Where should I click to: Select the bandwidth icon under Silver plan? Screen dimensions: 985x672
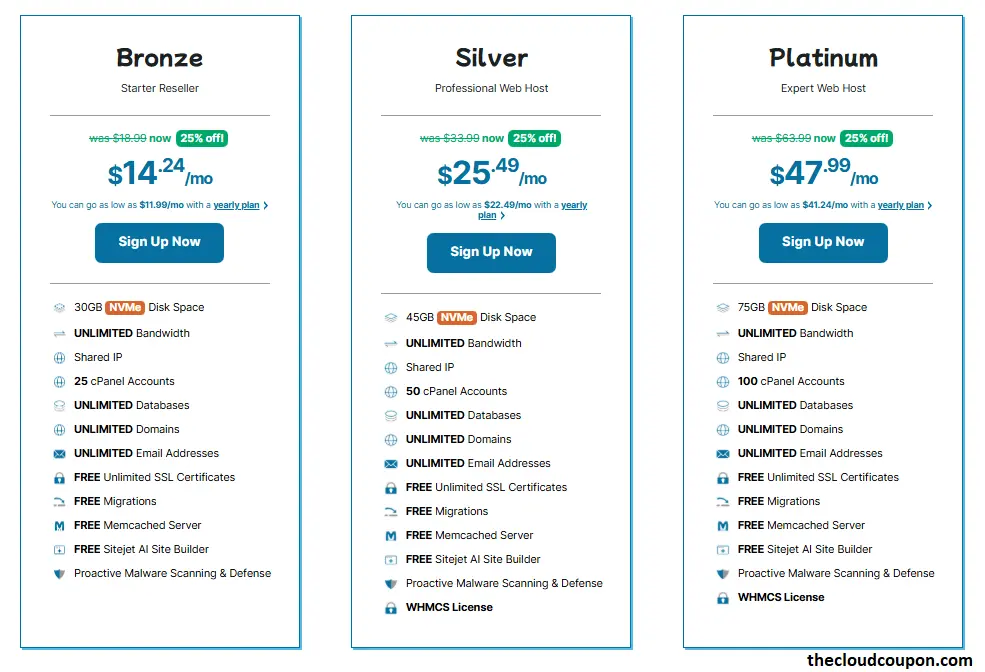[x=391, y=343]
